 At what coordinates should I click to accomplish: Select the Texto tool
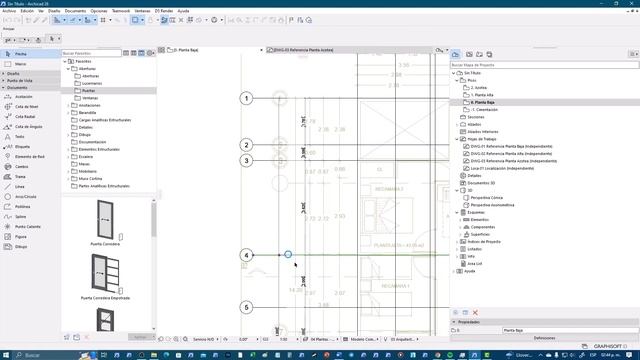30,137
